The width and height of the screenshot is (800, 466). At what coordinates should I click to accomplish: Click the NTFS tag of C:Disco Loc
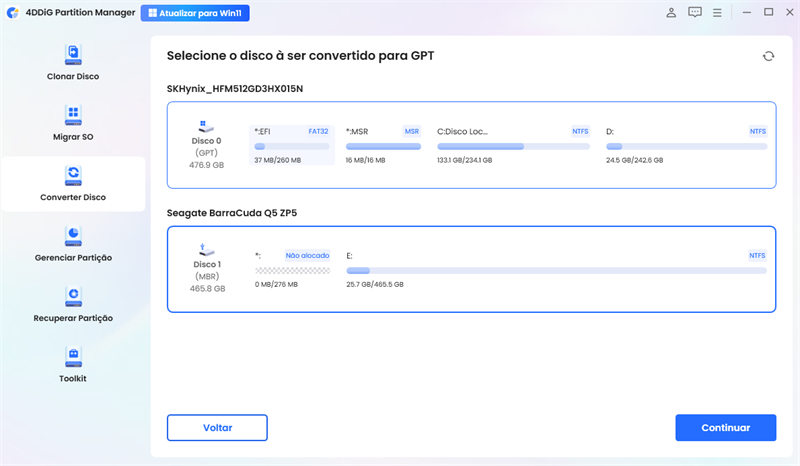[x=580, y=131]
